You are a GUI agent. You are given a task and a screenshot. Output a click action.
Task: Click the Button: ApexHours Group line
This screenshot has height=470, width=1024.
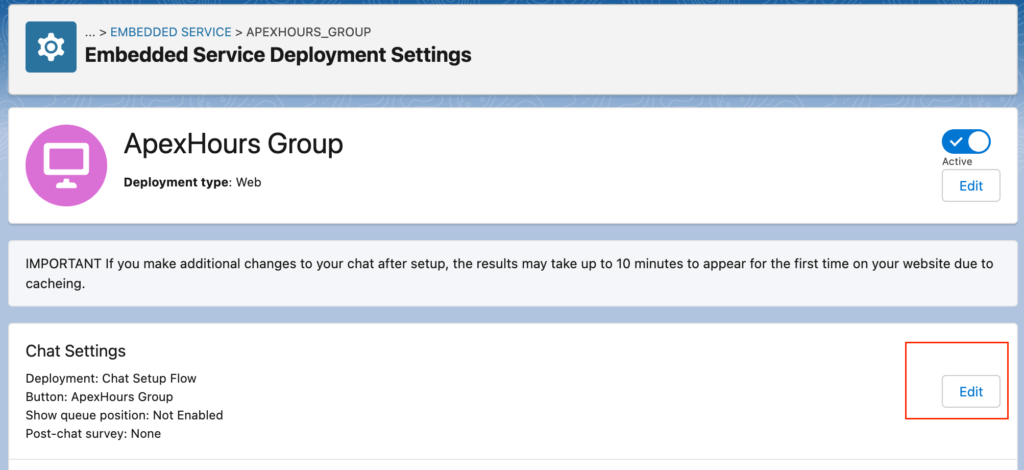coord(99,396)
